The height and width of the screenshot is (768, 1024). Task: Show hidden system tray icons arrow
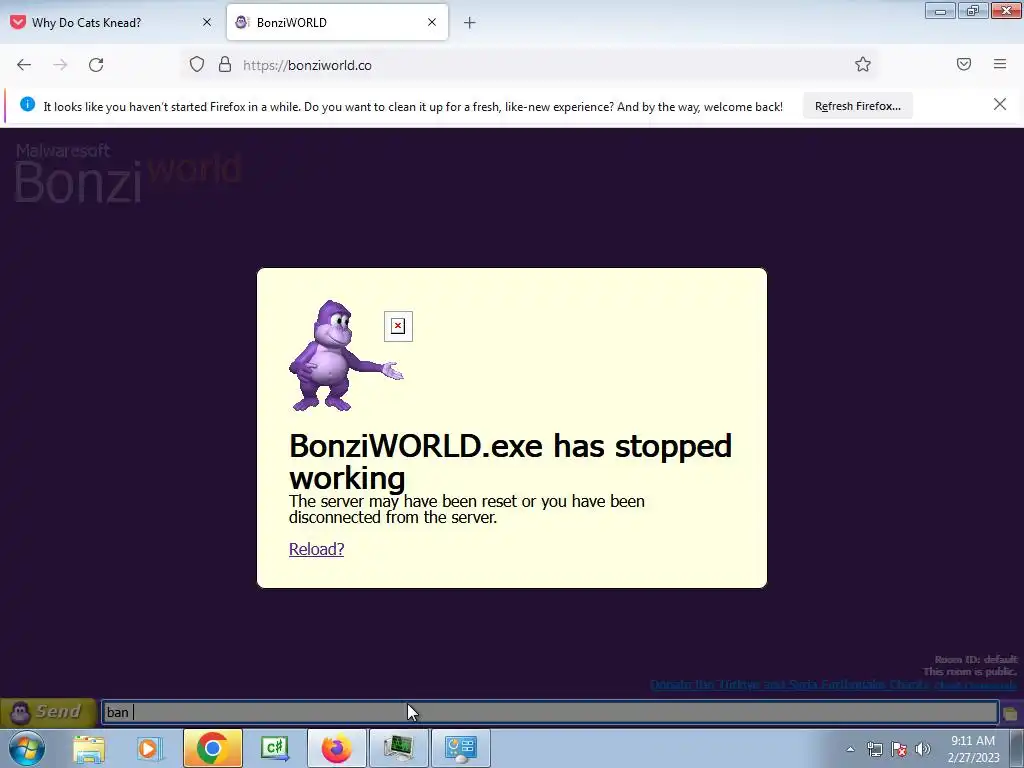(850, 749)
